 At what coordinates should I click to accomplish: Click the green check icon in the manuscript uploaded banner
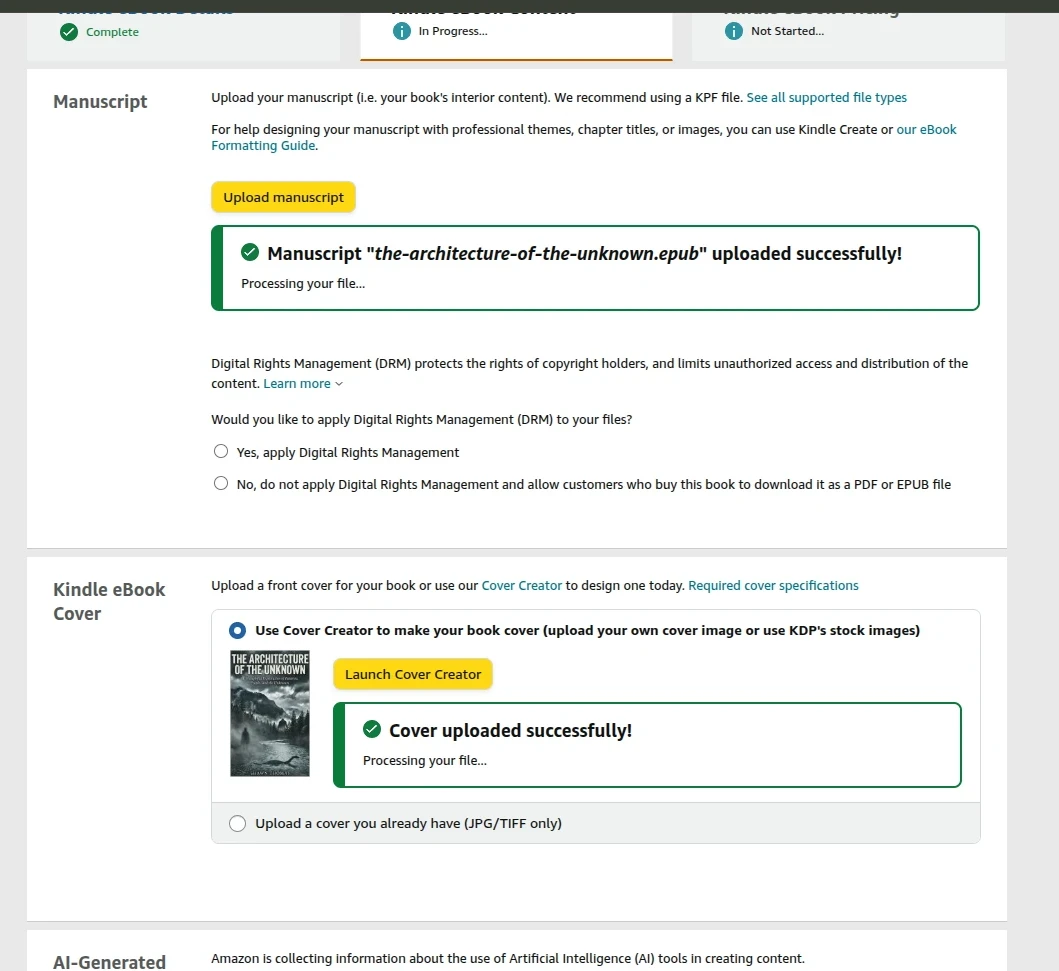point(250,253)
